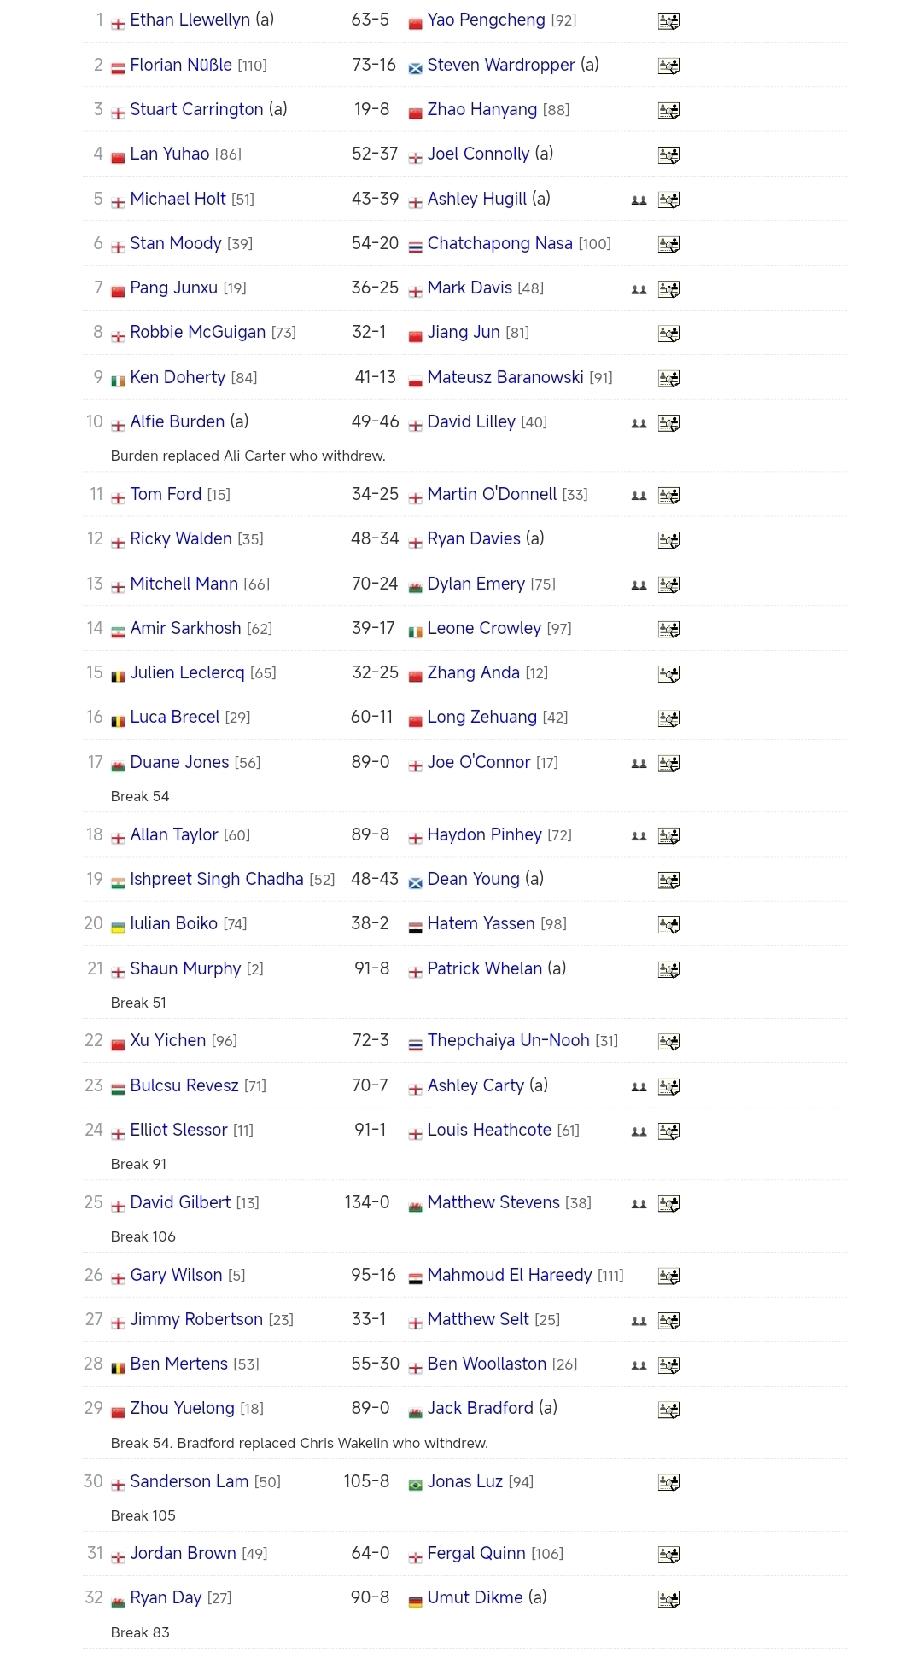The height and width of the screenshot is (1660, 909).
Task: Open match details for Murphy vs Whelan
Action: coord(668,969)
